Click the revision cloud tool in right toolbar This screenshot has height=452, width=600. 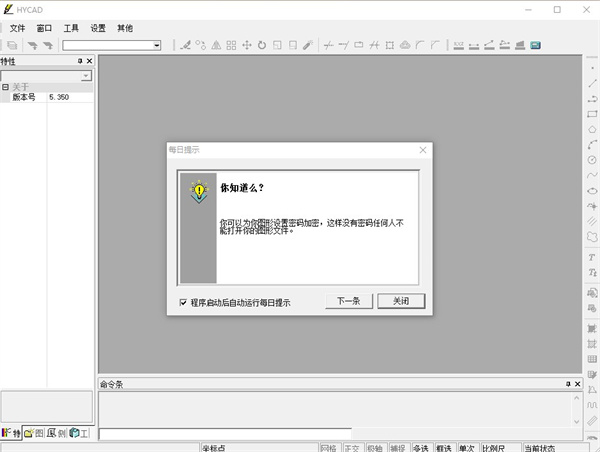[x=592, y=237]
